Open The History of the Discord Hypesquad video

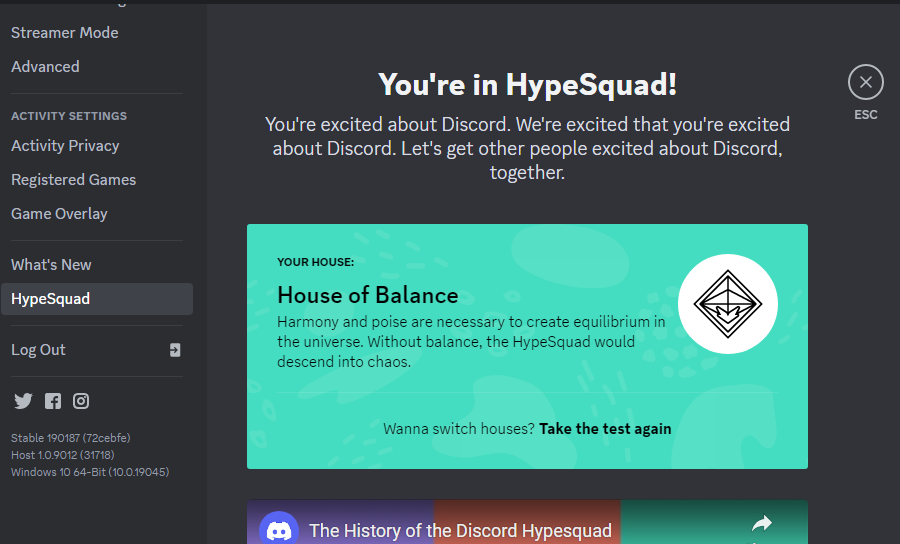(460, 530)
